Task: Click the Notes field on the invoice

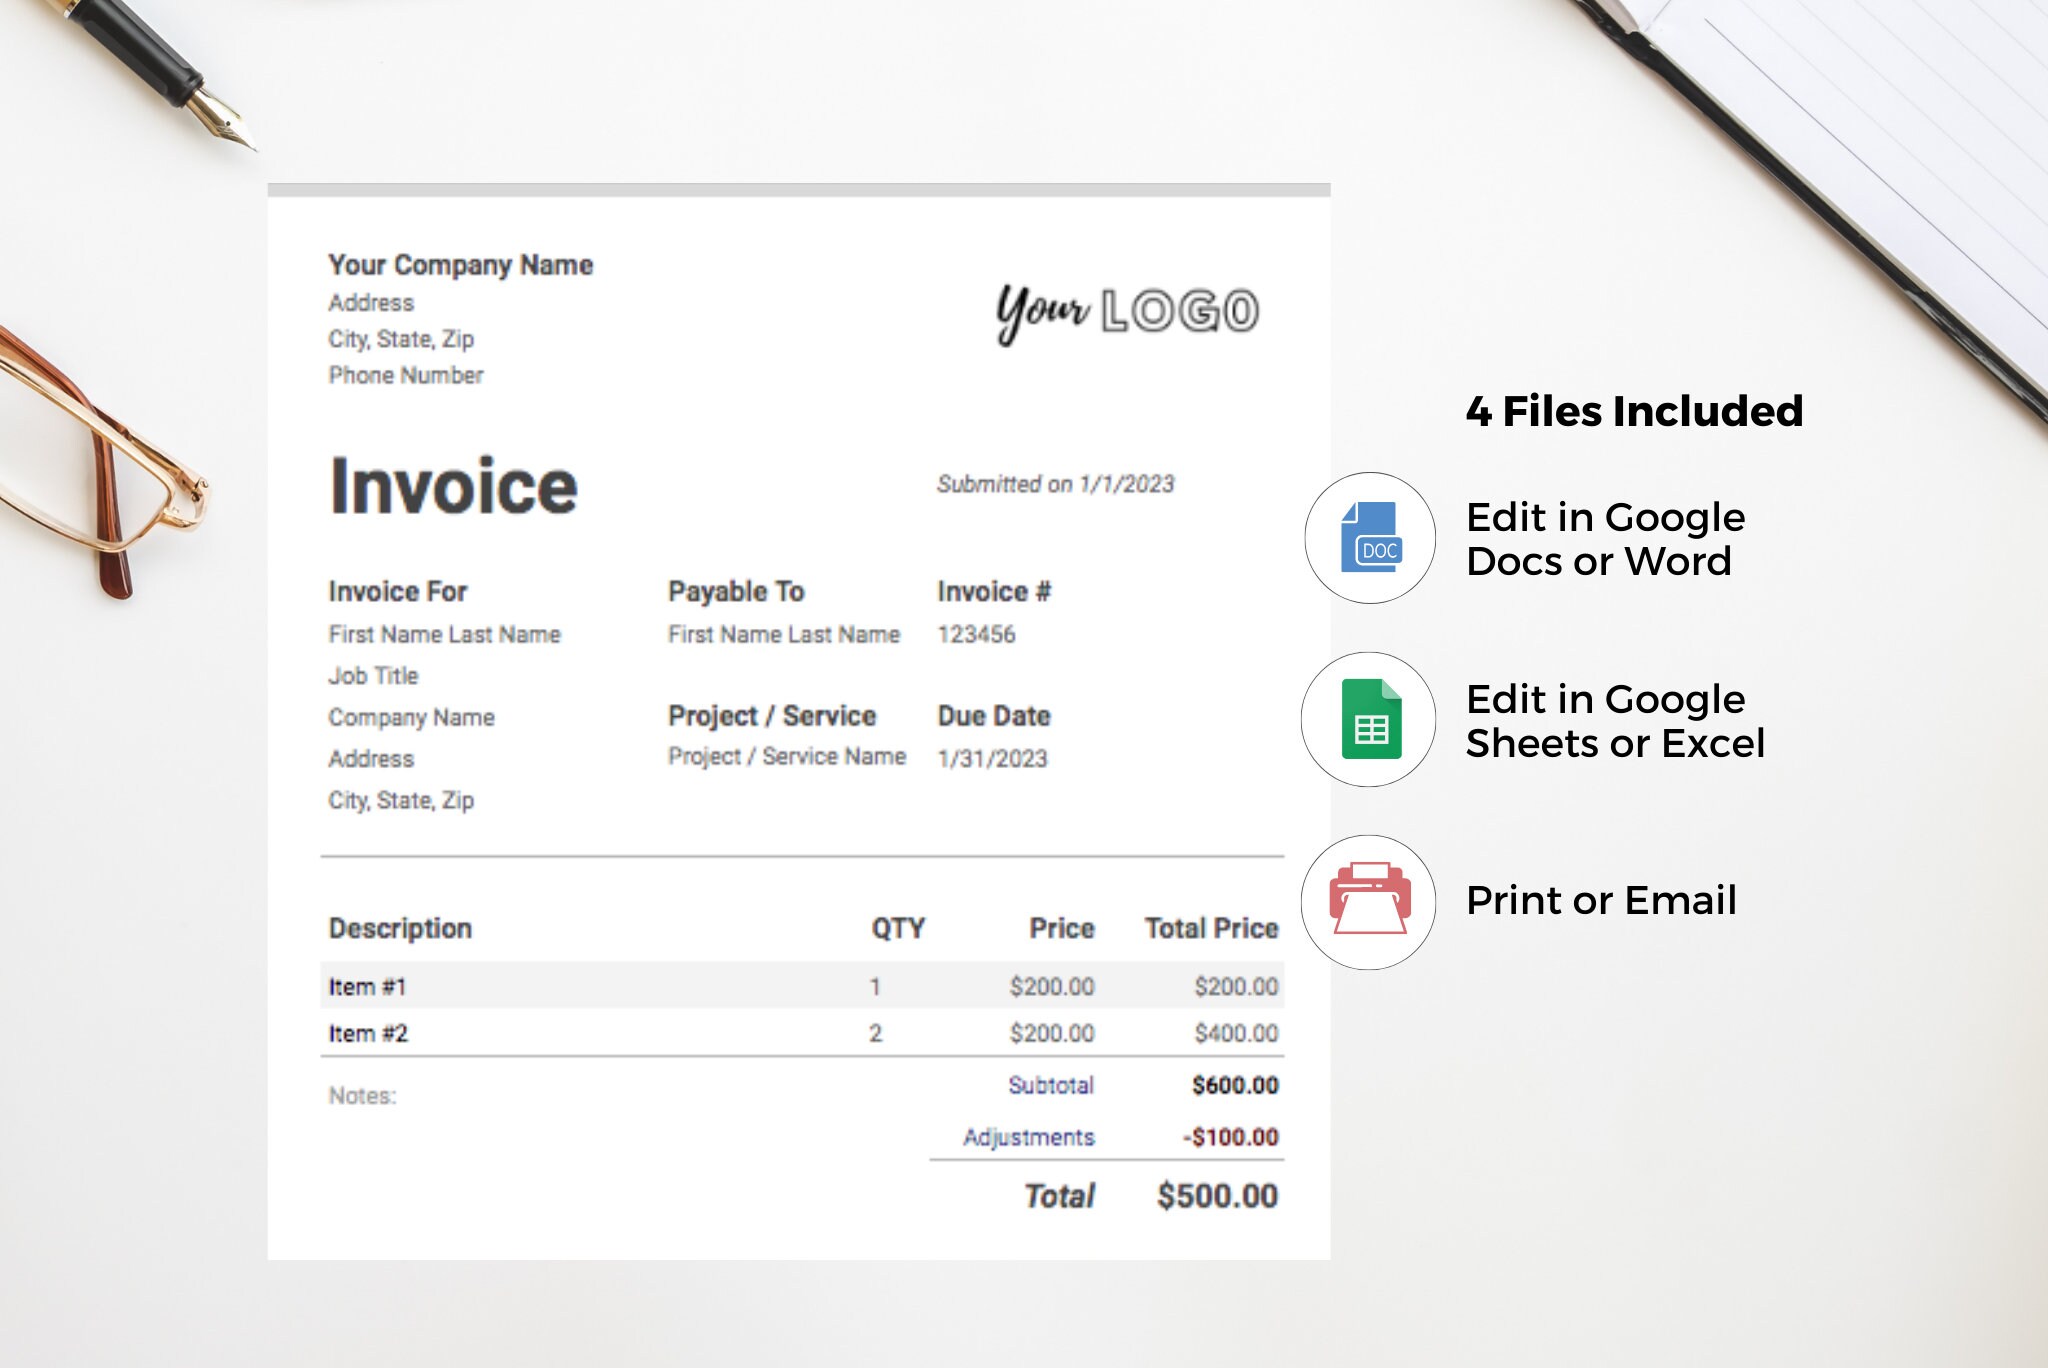Action: pos(362,1097)
